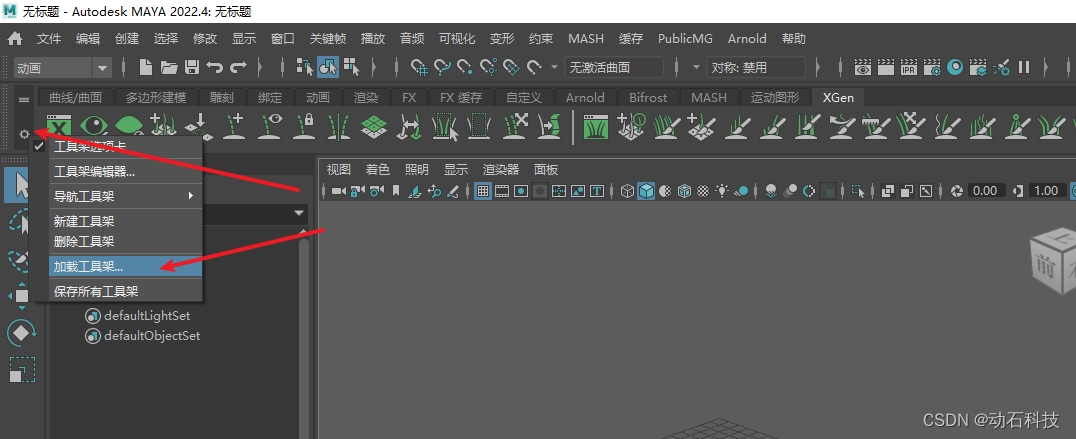The image size is (1076, 439).
Task: Open XGen window green X shelf icon
Action: pyautogui.click(x=60, y=127)
